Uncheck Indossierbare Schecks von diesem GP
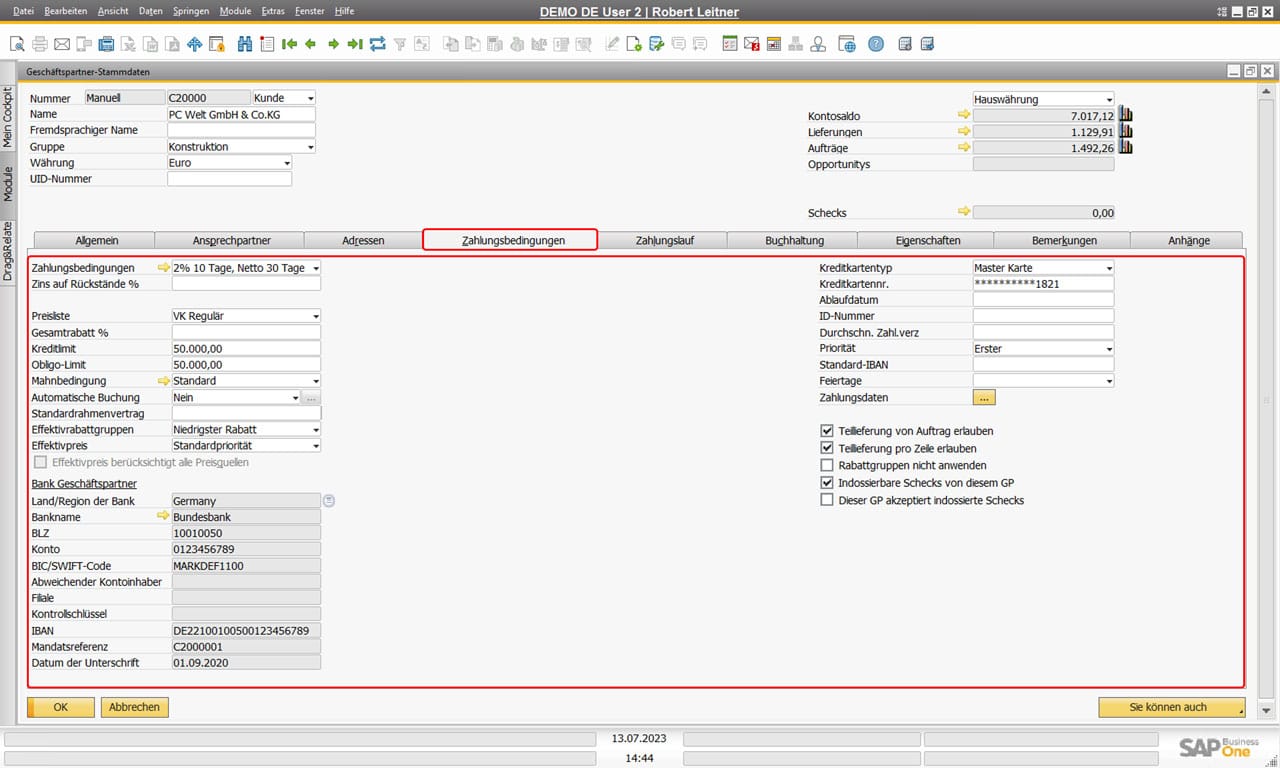1280x768 pixels. pos(827,483)
